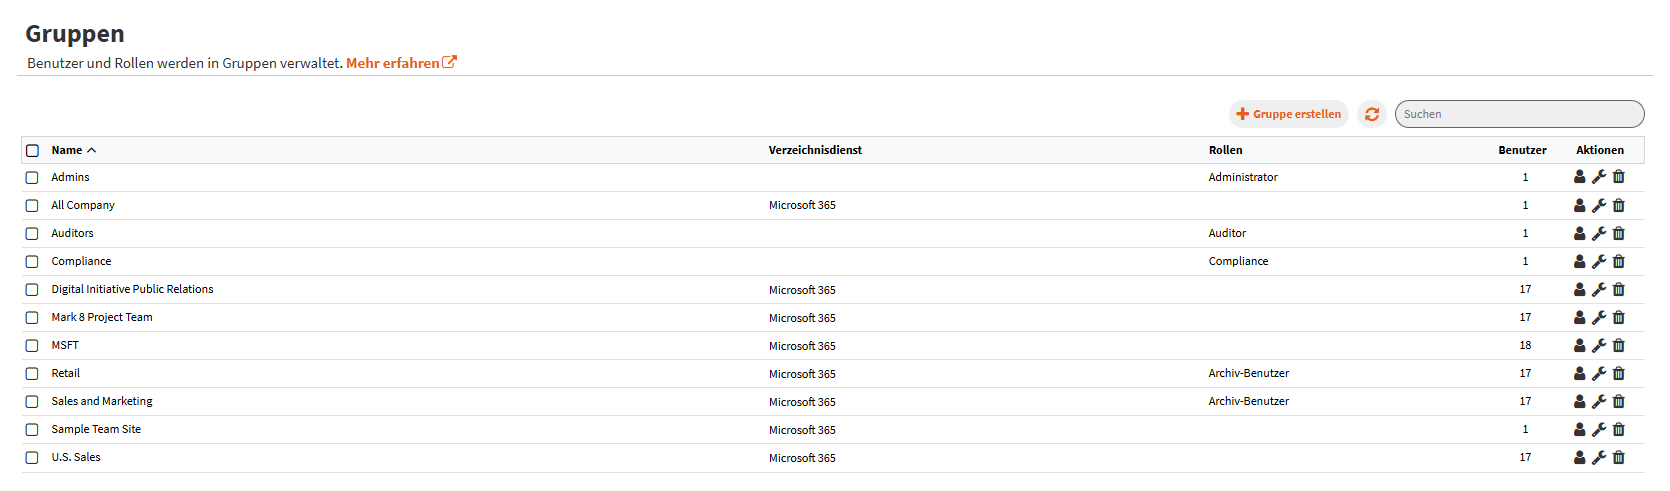Check the box beside Digital Initiative Public Relations
The image size is (1670, 491).
(x=32, y=289)
